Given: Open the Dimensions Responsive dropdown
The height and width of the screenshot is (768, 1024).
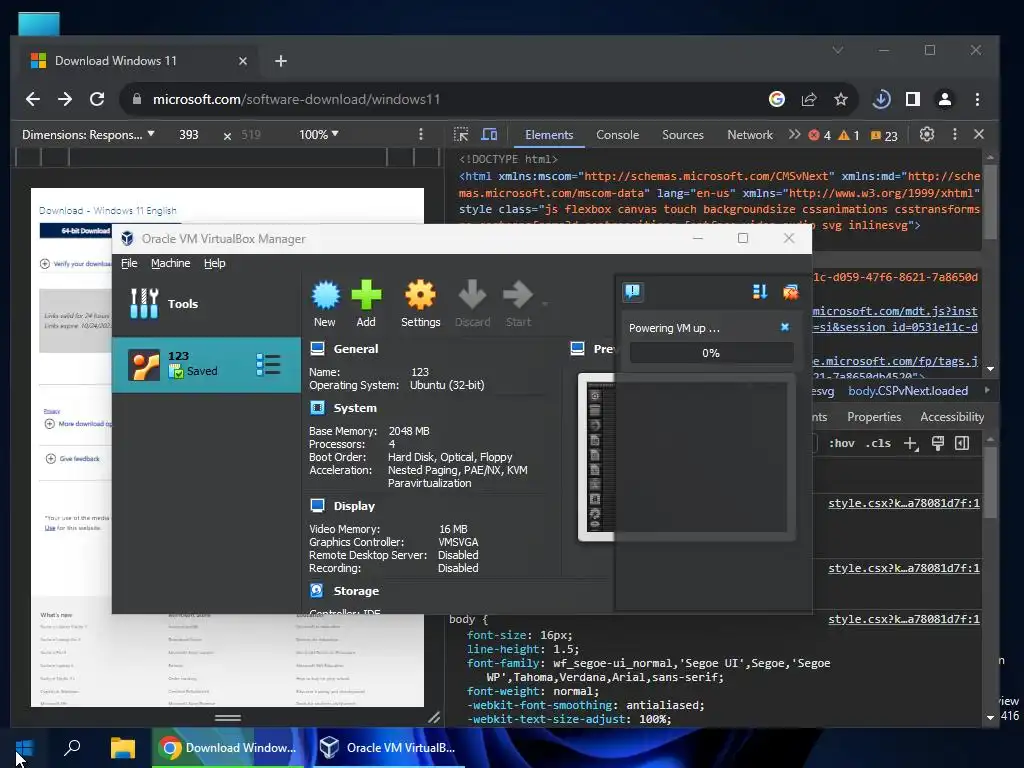Looking at the screenshot, I should coord(88,135).
